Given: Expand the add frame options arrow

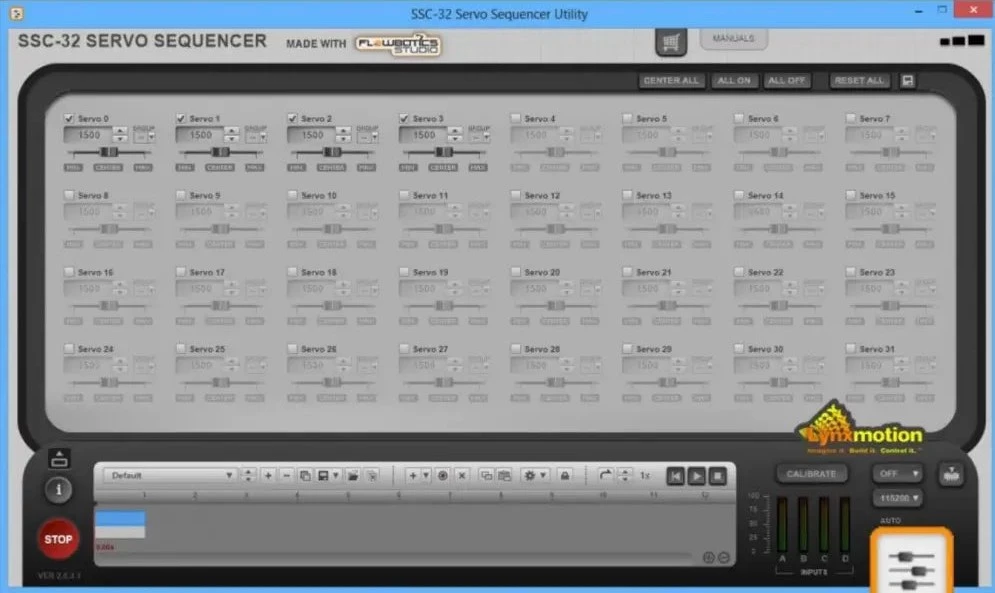Looking at the screenshot, I should [x=426, y=476].
